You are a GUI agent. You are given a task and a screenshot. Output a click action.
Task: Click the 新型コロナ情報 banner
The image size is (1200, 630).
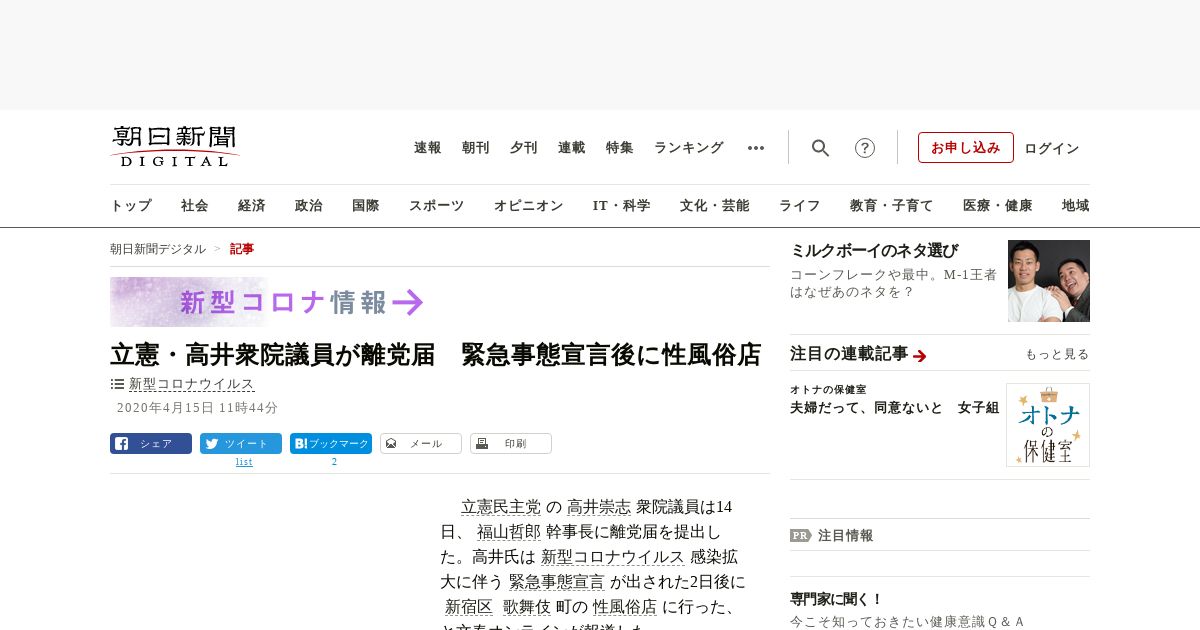coord(267,302)
